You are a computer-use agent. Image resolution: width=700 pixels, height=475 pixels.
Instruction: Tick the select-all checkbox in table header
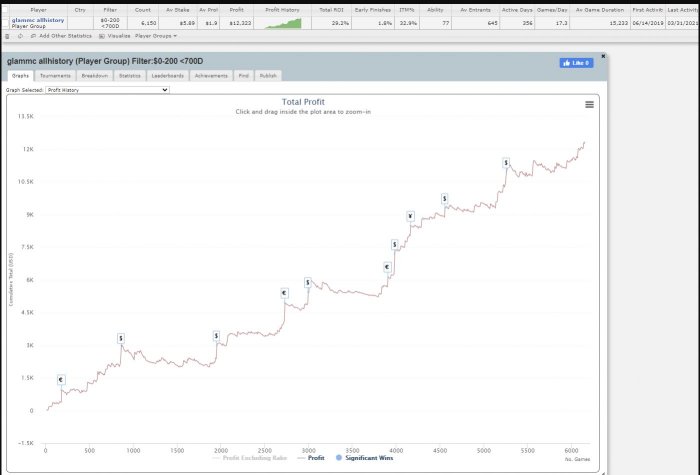click(x=5, y=9)
